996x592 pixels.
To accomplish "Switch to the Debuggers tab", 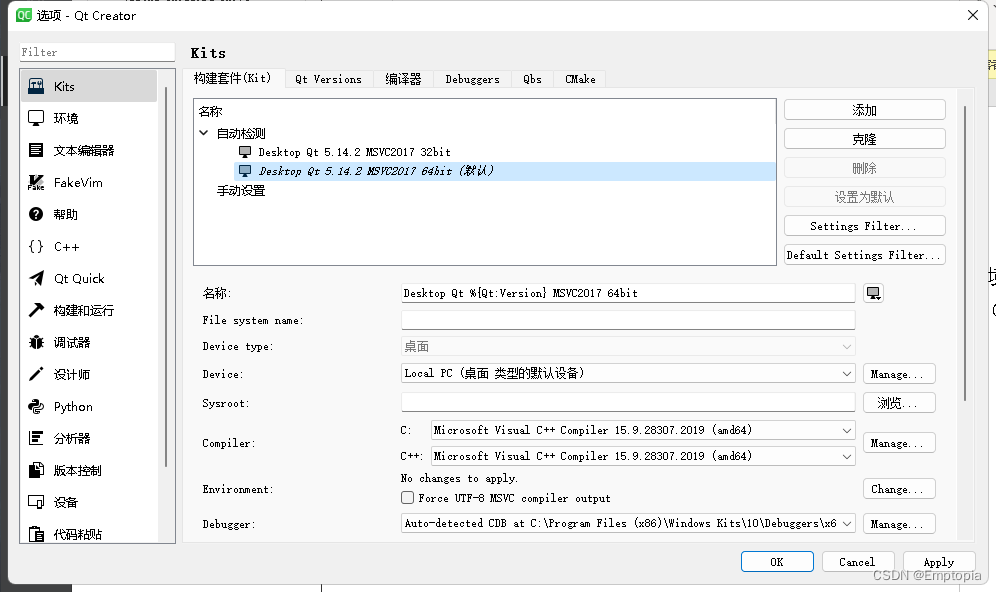I will coord(473,79).
